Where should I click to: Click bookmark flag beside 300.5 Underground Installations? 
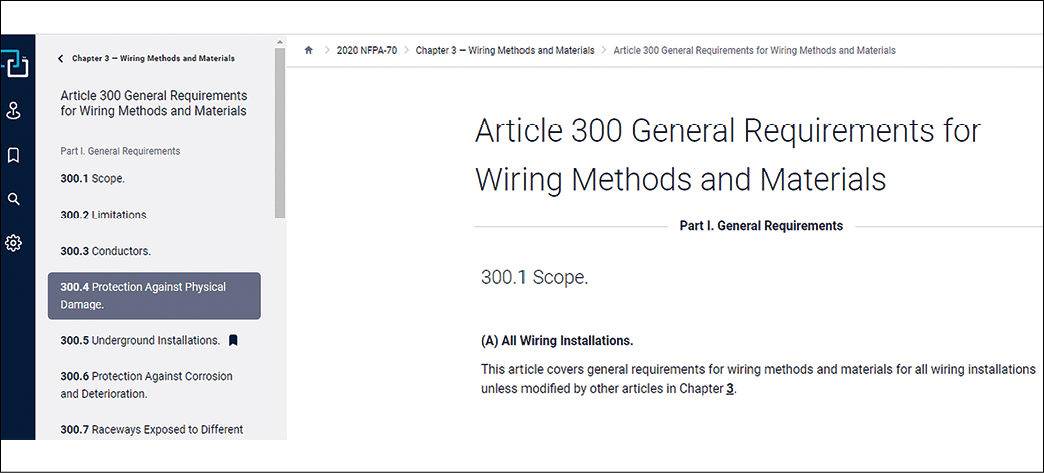(233, 340)
